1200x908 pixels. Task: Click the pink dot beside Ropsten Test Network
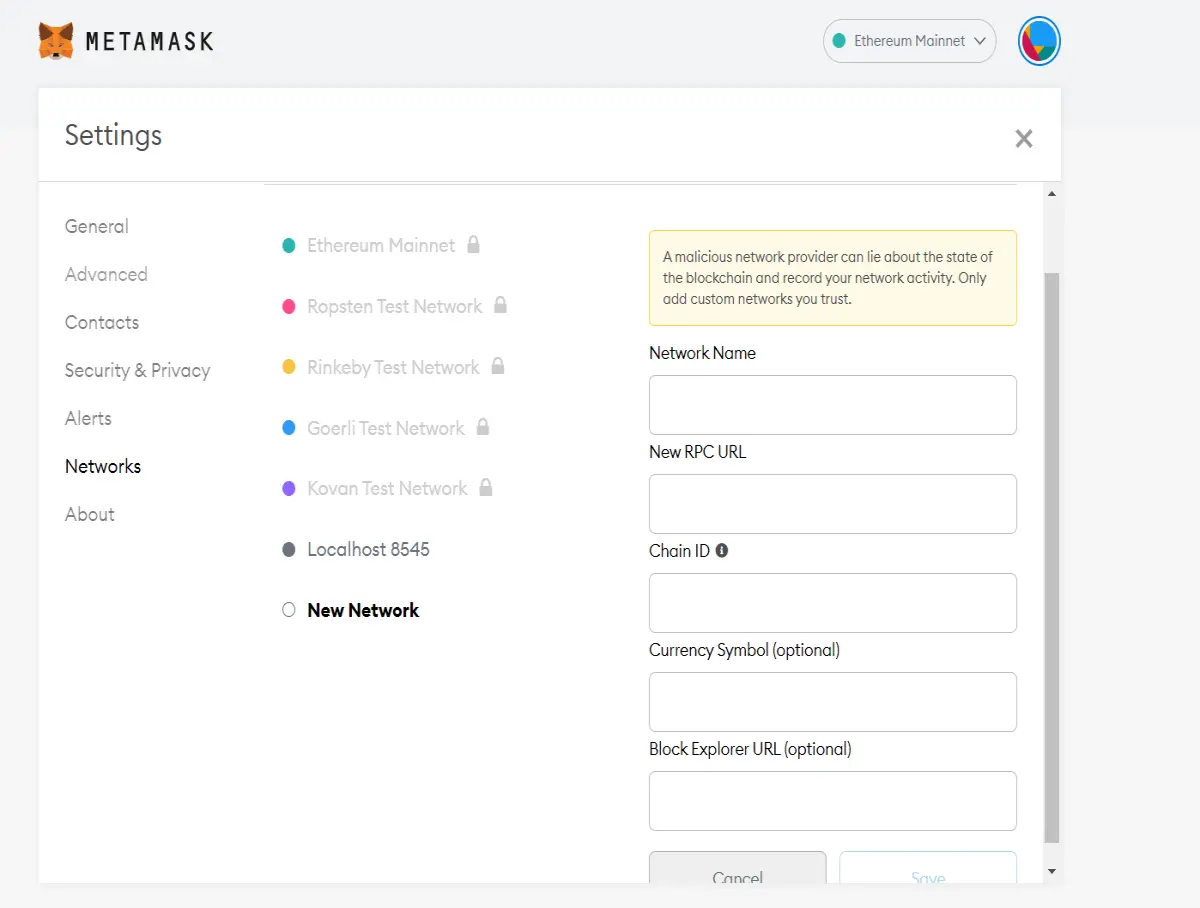(x=289, y=306)
